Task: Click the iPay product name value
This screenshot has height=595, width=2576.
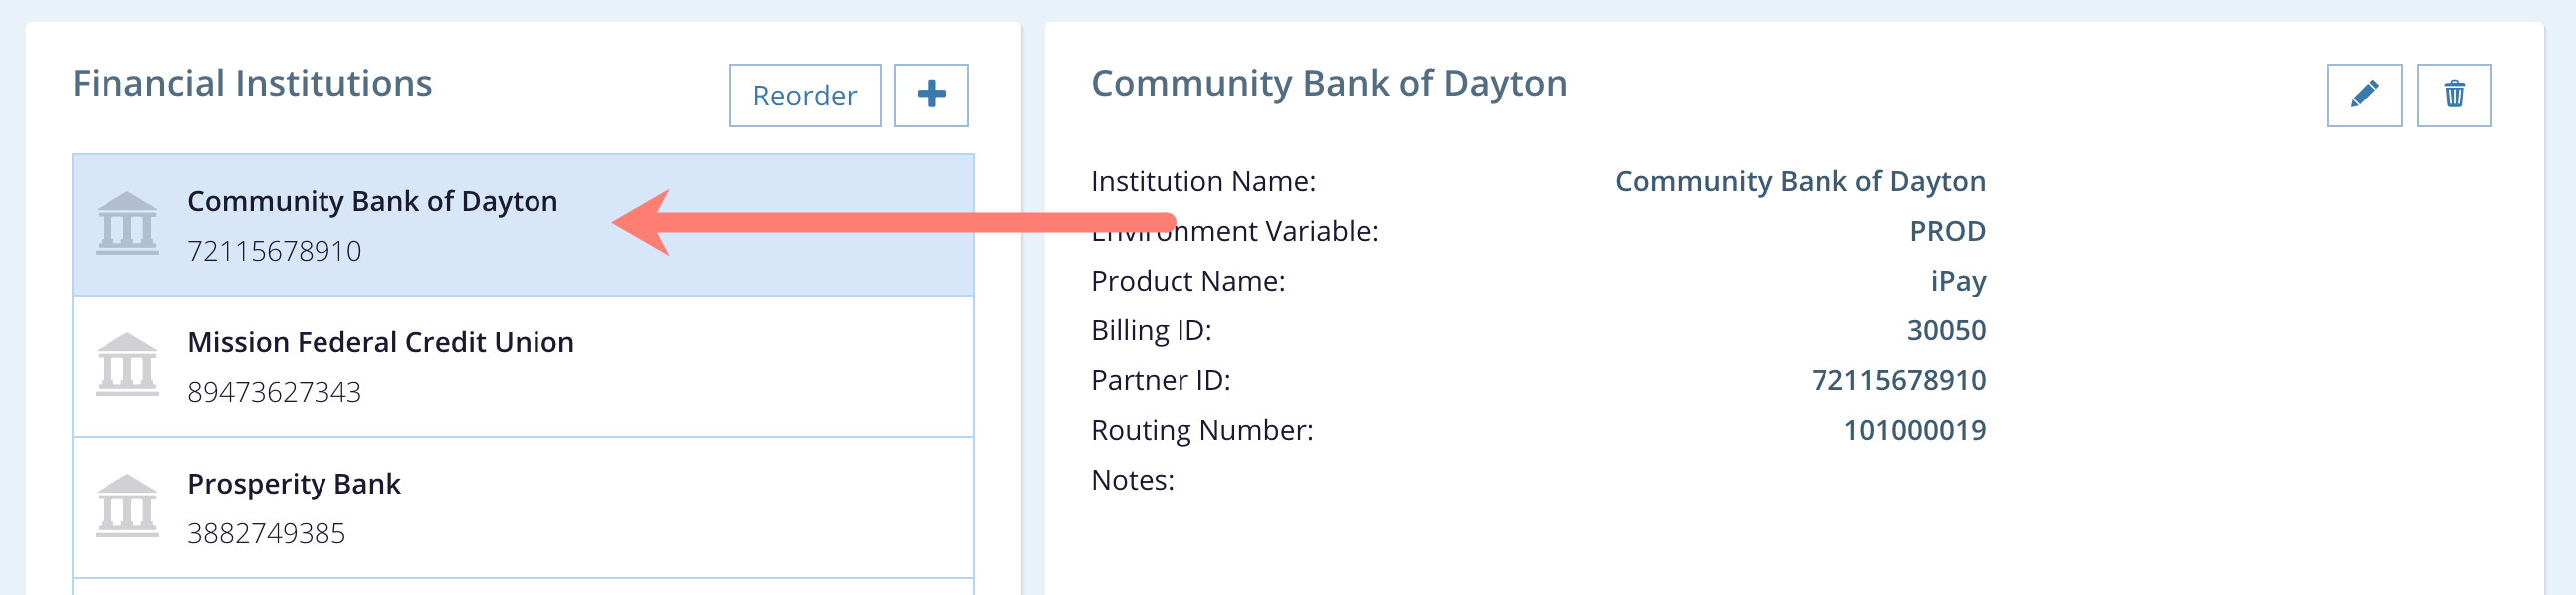Action: (x=1957, y=281)
